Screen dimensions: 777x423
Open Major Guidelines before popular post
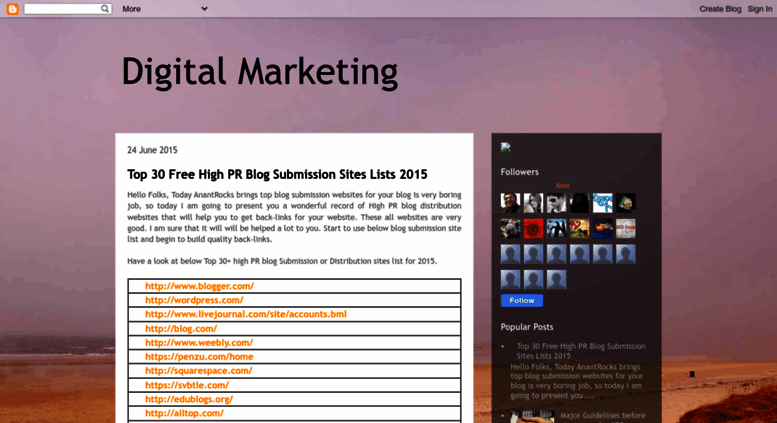click(603, 416)
